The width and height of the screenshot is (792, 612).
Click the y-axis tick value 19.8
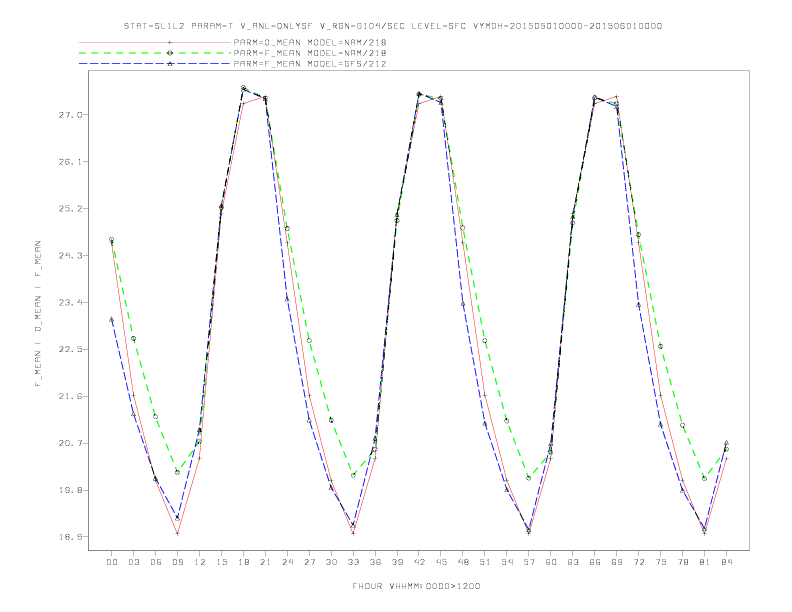(x=70, y=490)
